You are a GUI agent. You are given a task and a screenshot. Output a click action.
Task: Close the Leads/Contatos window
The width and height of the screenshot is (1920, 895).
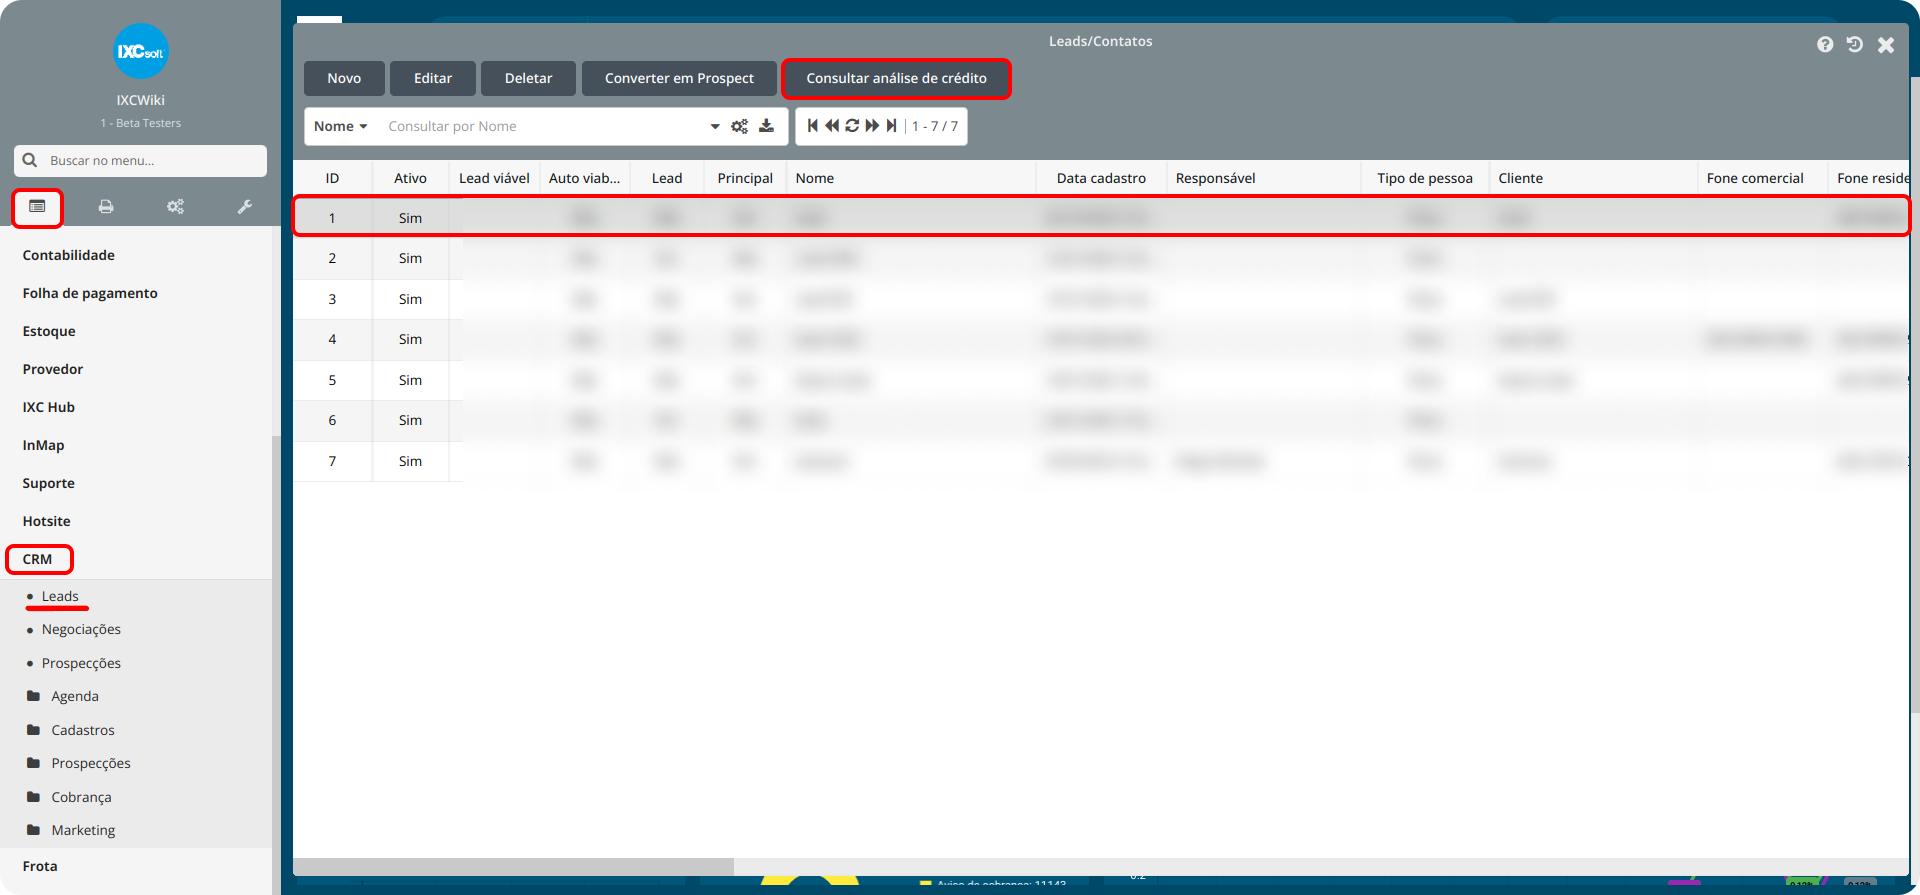(1886, 44)
